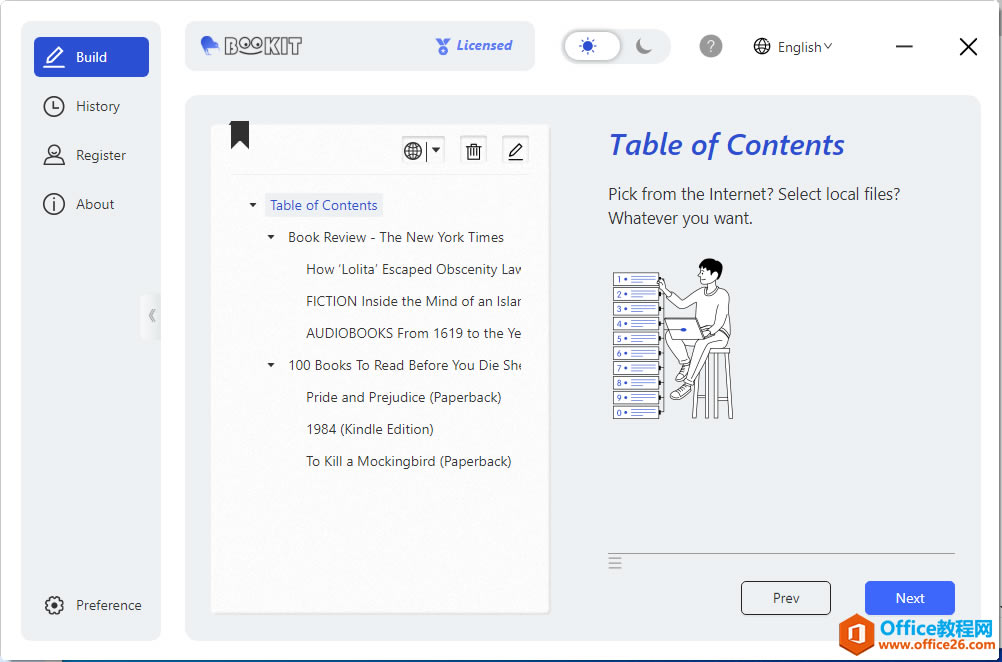Switch to light mode sun toggle
Viewport: 1002px width, 662px height.
tap(592, 47)
